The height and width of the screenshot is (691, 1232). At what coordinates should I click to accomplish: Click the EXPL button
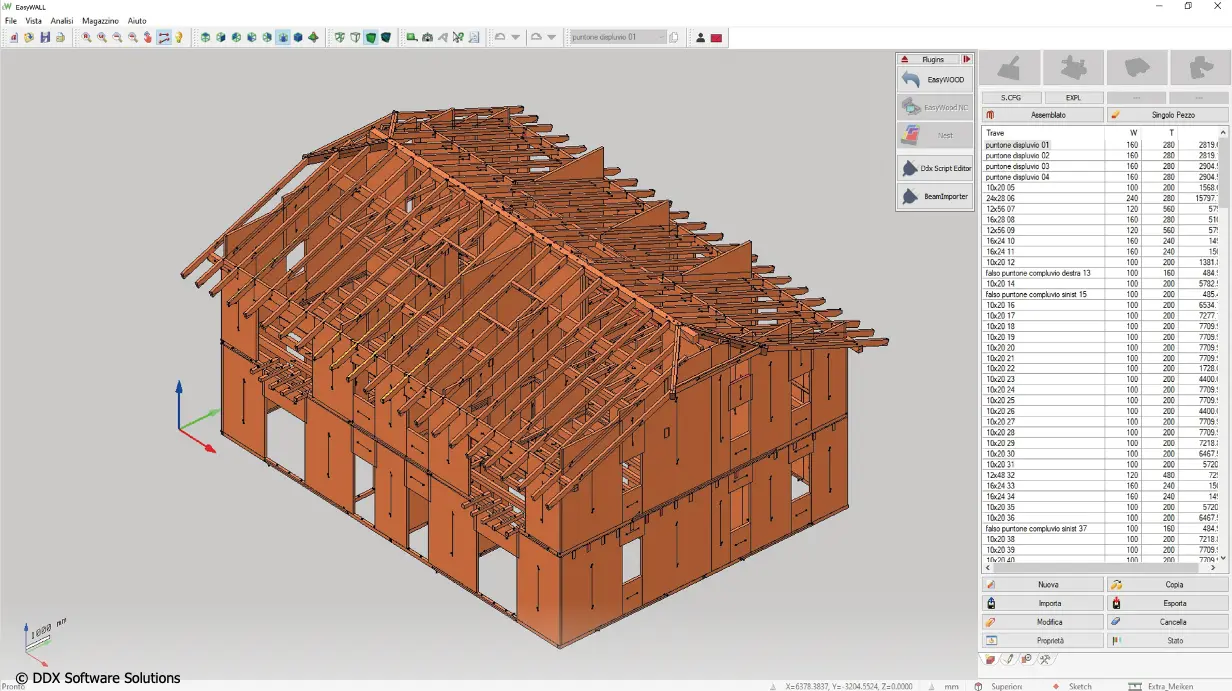pyautogui.click(x=1074, y=98)
